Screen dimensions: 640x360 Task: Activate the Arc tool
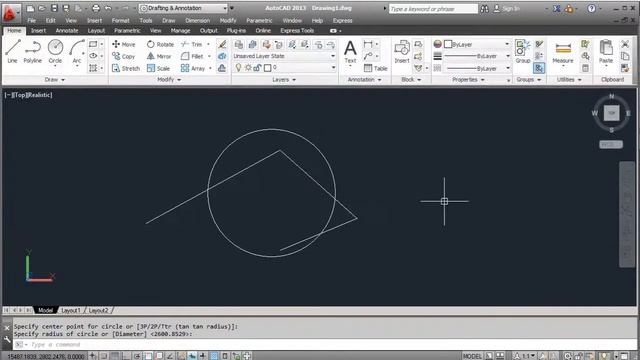(77, 51)
